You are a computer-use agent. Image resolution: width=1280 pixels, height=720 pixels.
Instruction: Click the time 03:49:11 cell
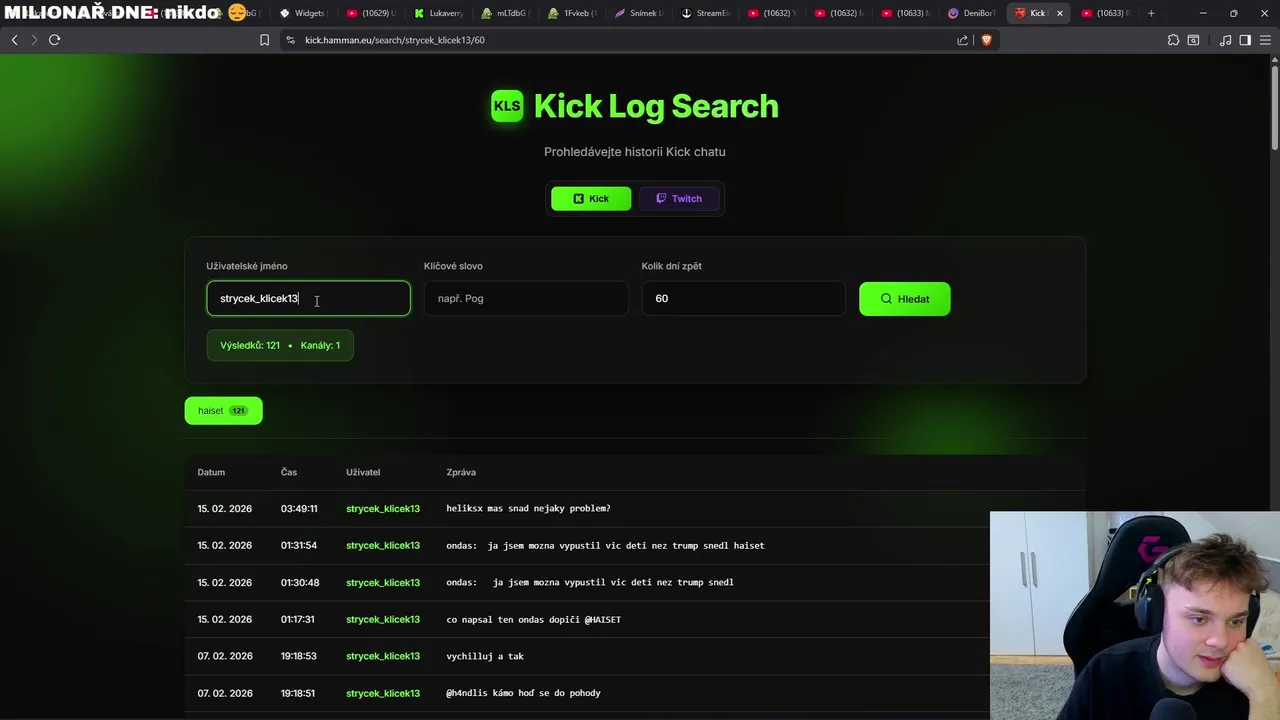[299, 508]
